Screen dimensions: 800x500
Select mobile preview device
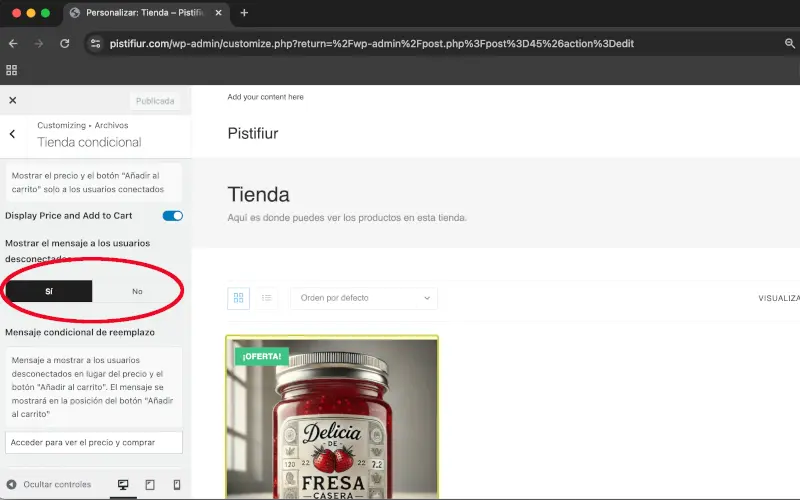[x=177, y=485]
